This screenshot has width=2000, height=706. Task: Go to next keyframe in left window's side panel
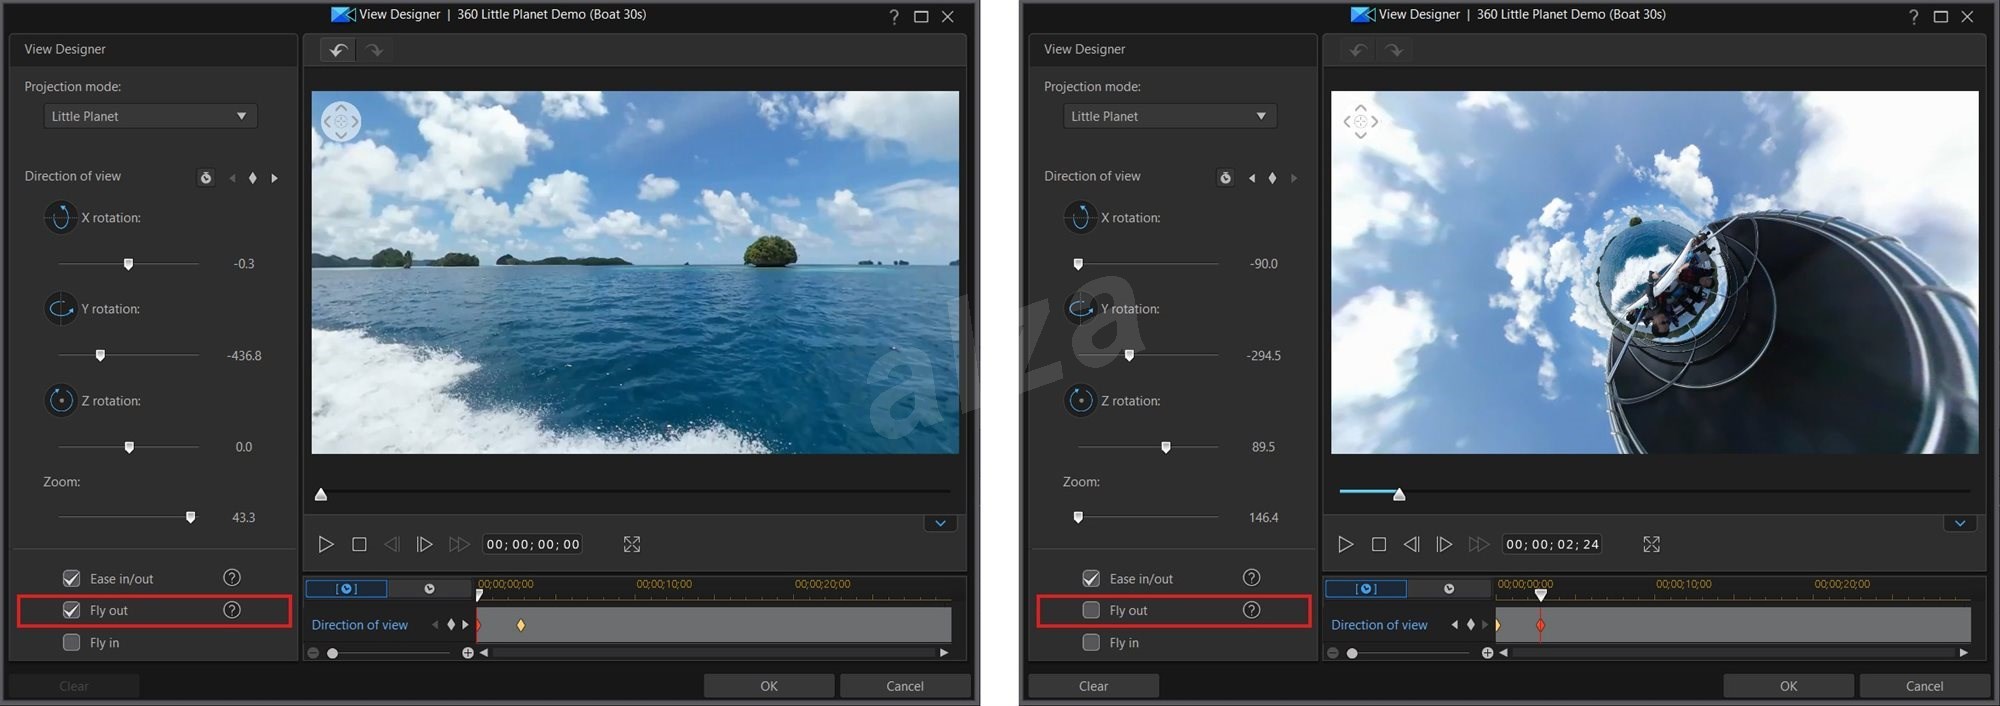point(274,178)
